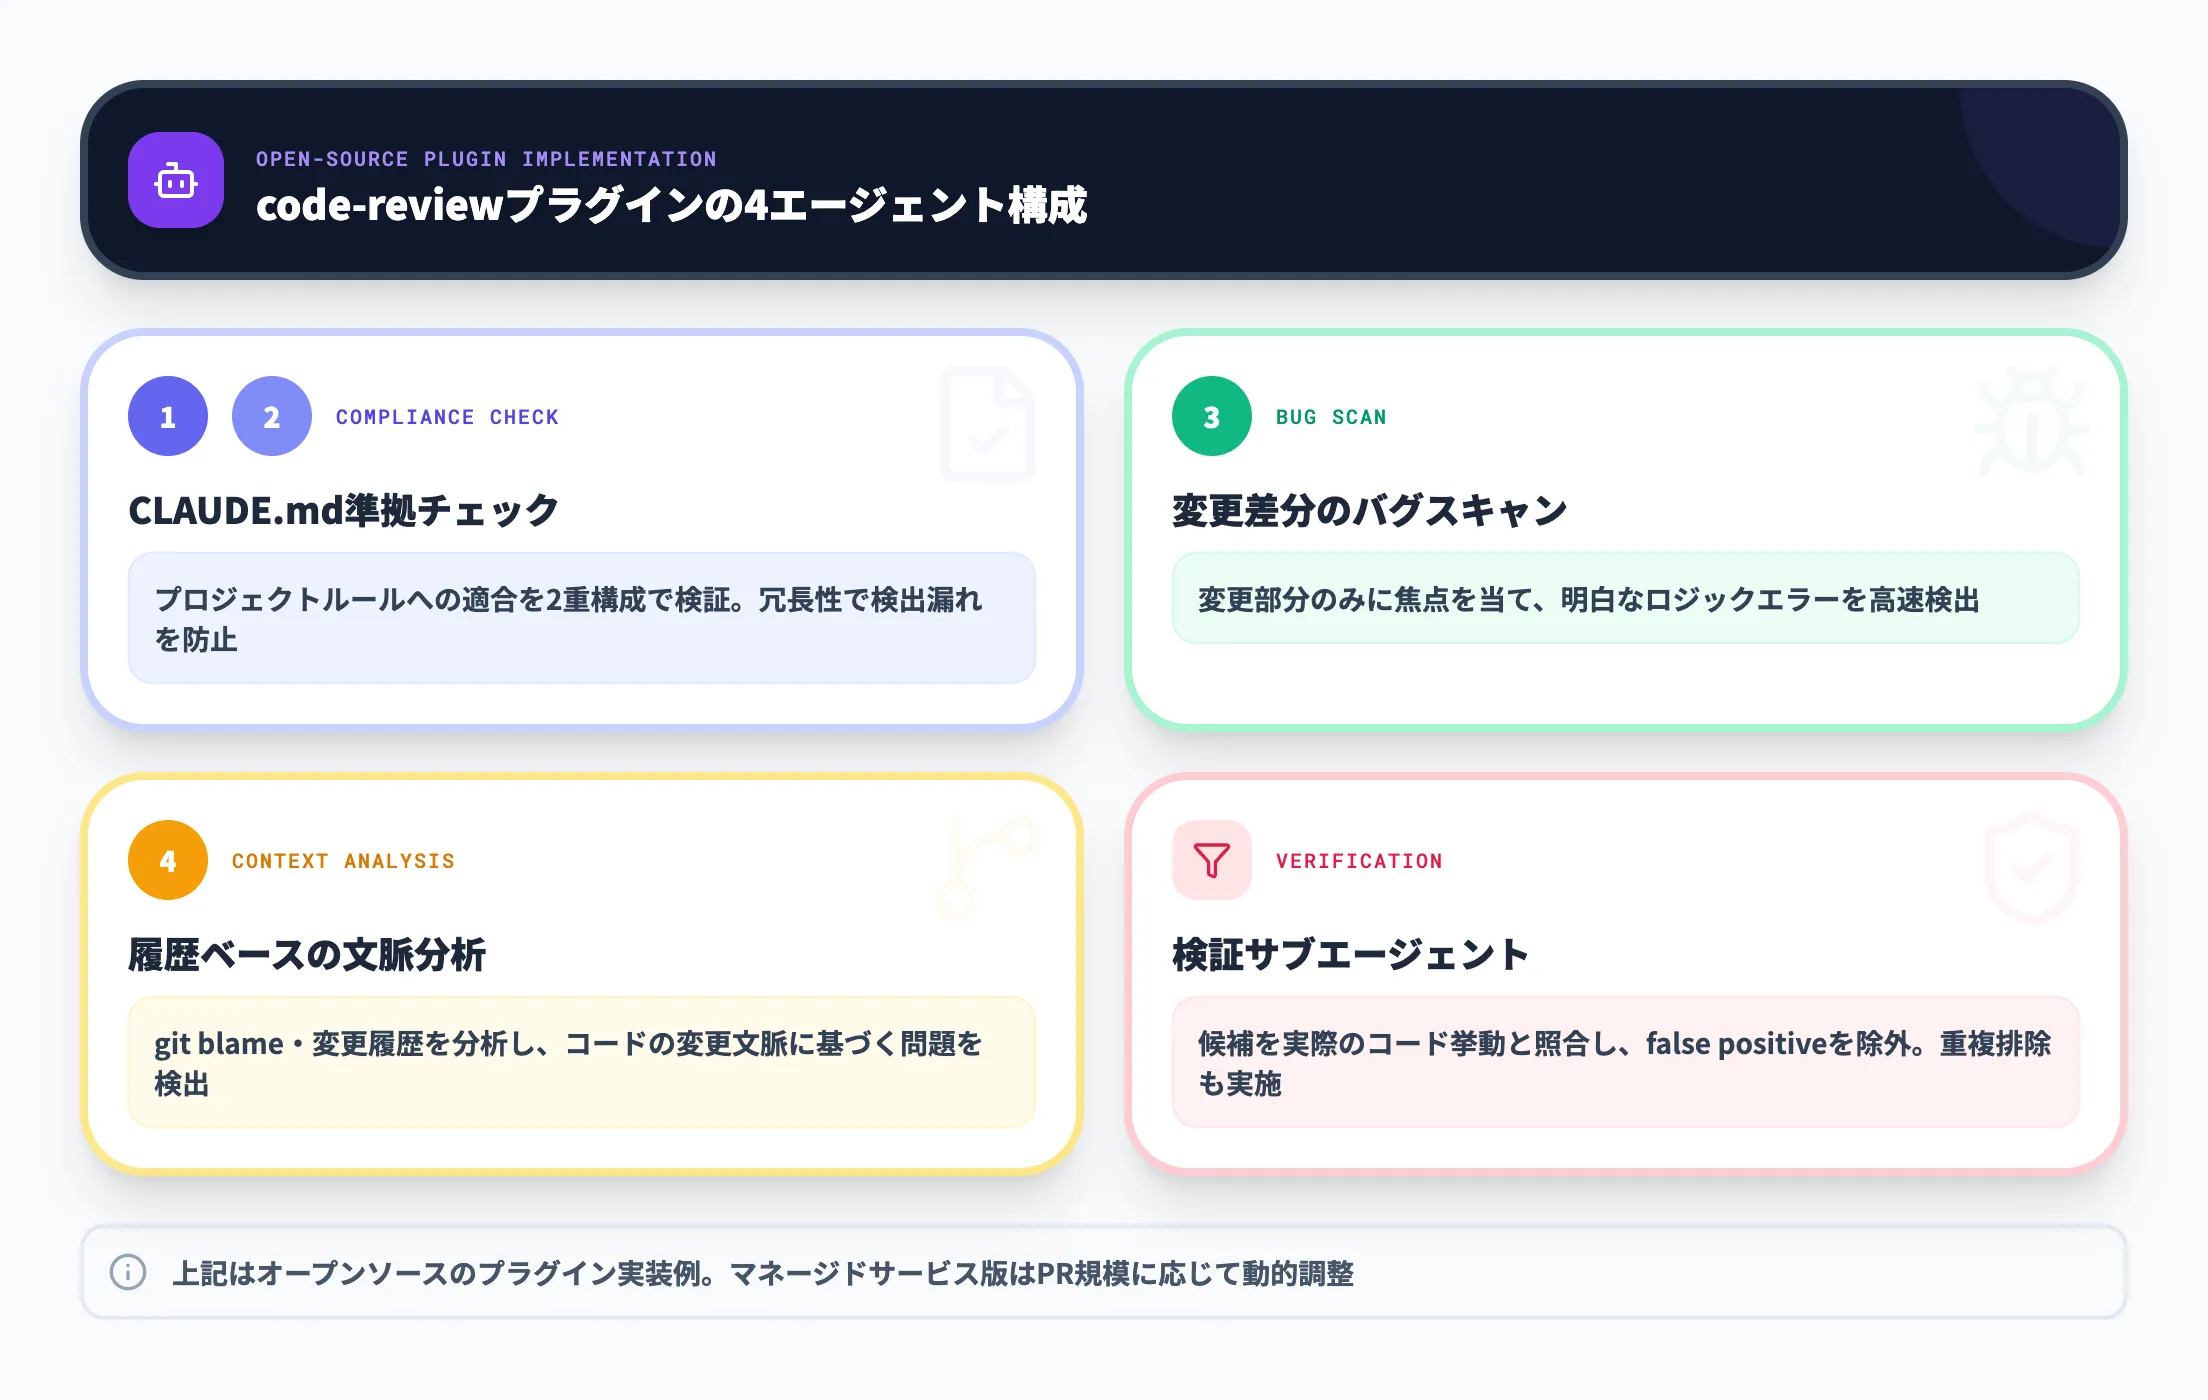Open the 検証サブエージェント card title
Viewport: 2208px width, 1400px height.
tap(1348, 953)
